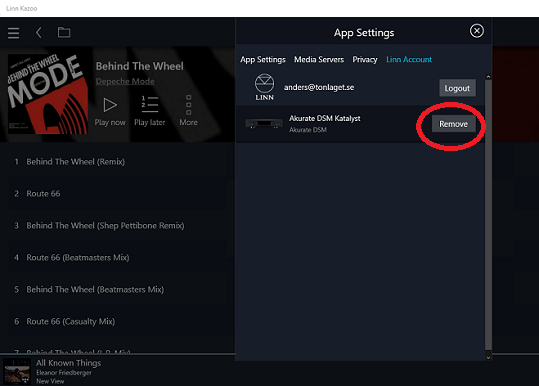Click the Linn logo icon

tap(264, 87)
